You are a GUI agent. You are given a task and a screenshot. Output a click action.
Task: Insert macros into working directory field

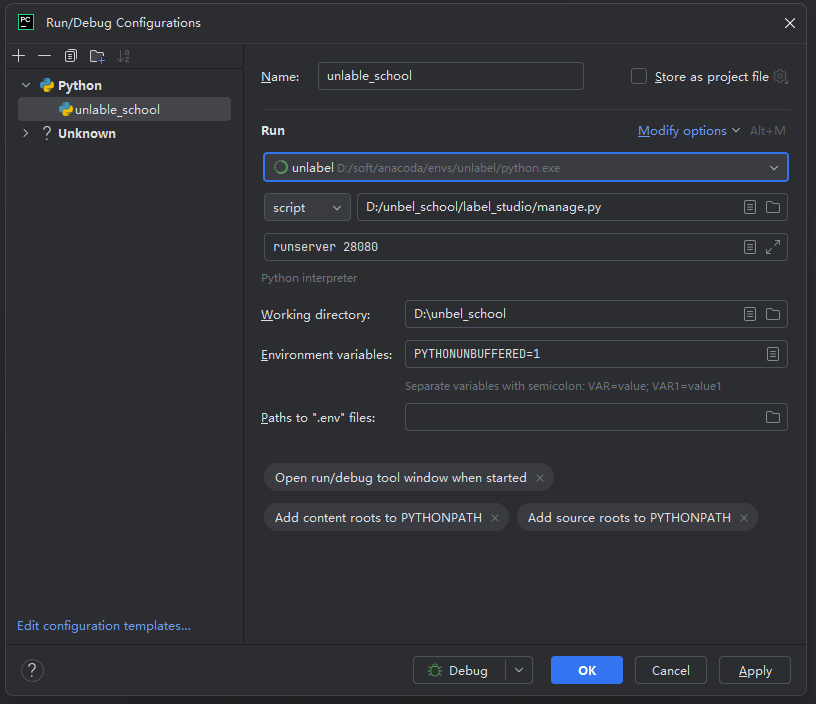point(749,314)
